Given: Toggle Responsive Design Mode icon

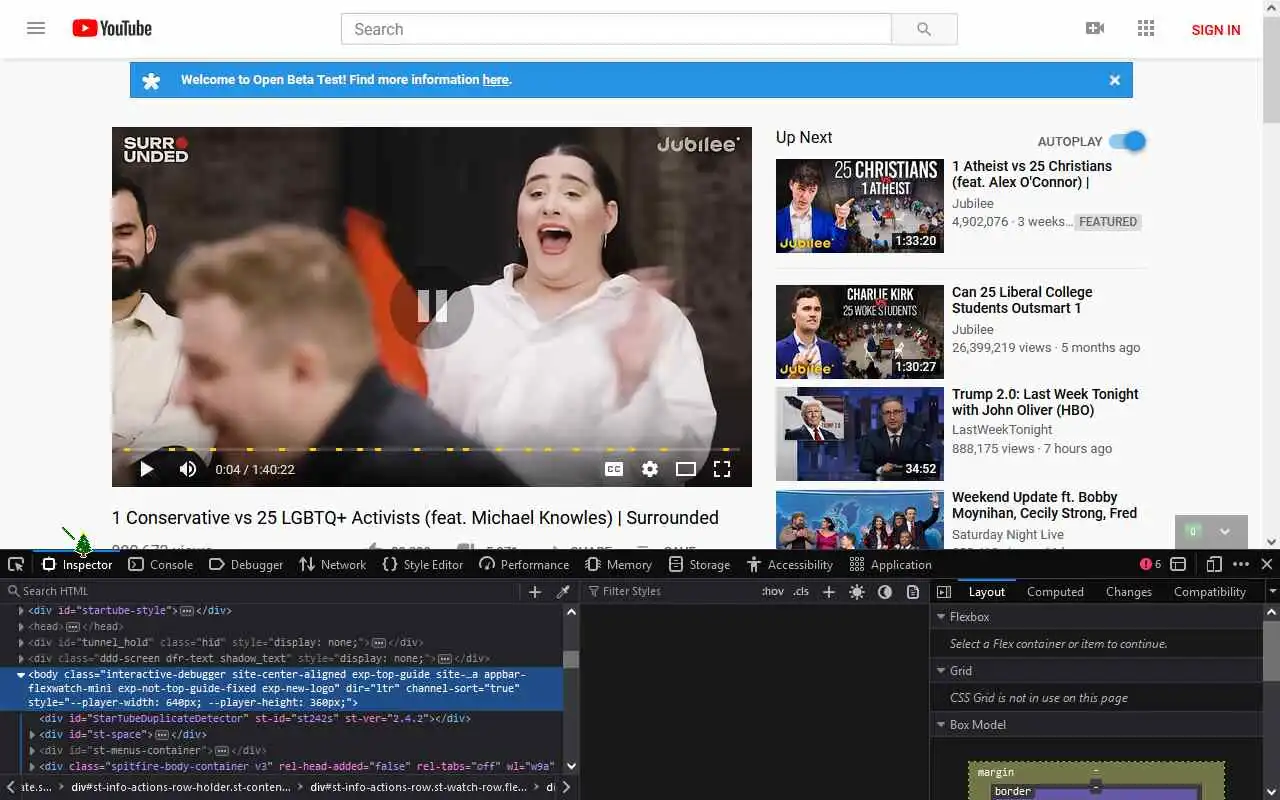Looking at the screenshot, I should tap(1214, 564).
